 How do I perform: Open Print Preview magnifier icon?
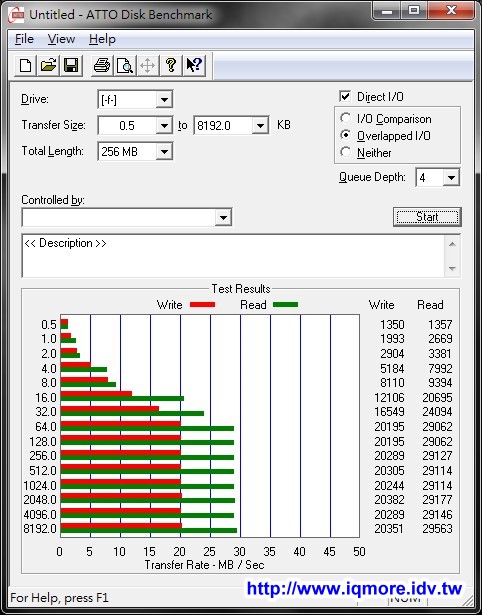[x=125, y=65]
